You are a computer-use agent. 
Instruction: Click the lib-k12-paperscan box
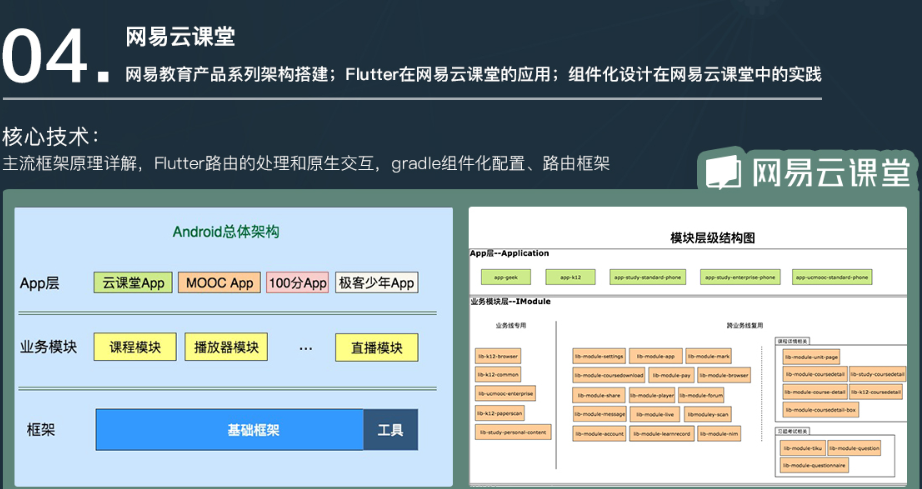click(499, 413)
